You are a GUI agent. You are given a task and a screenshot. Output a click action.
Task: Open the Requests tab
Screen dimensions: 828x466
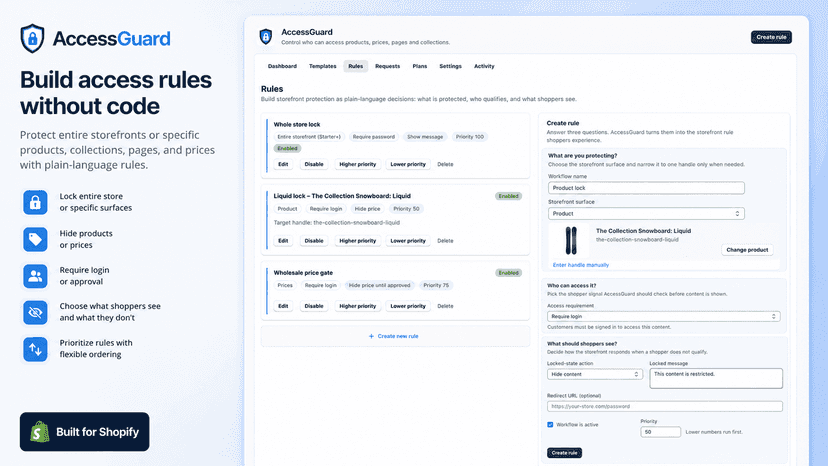388,66
